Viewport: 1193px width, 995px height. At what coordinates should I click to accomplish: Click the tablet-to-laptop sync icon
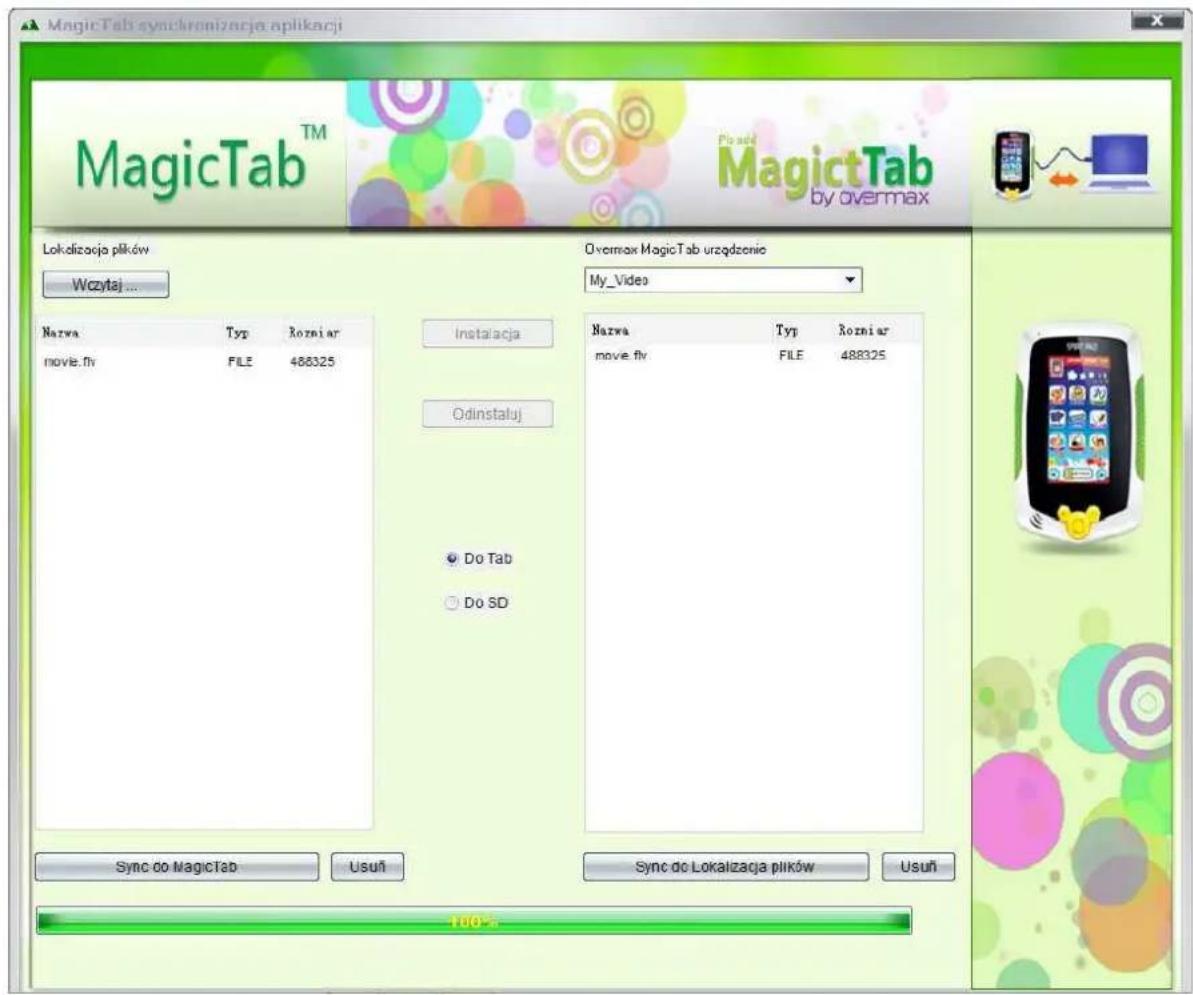pos(1073,166)
